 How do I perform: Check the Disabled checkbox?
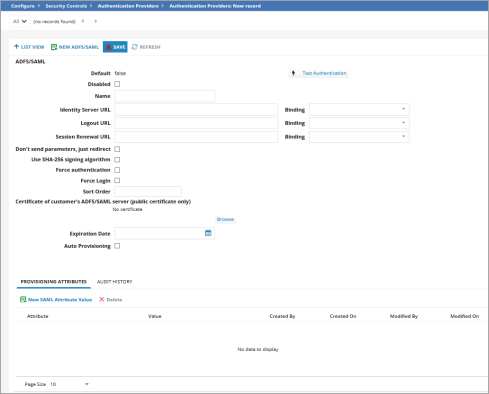point(117,84)
